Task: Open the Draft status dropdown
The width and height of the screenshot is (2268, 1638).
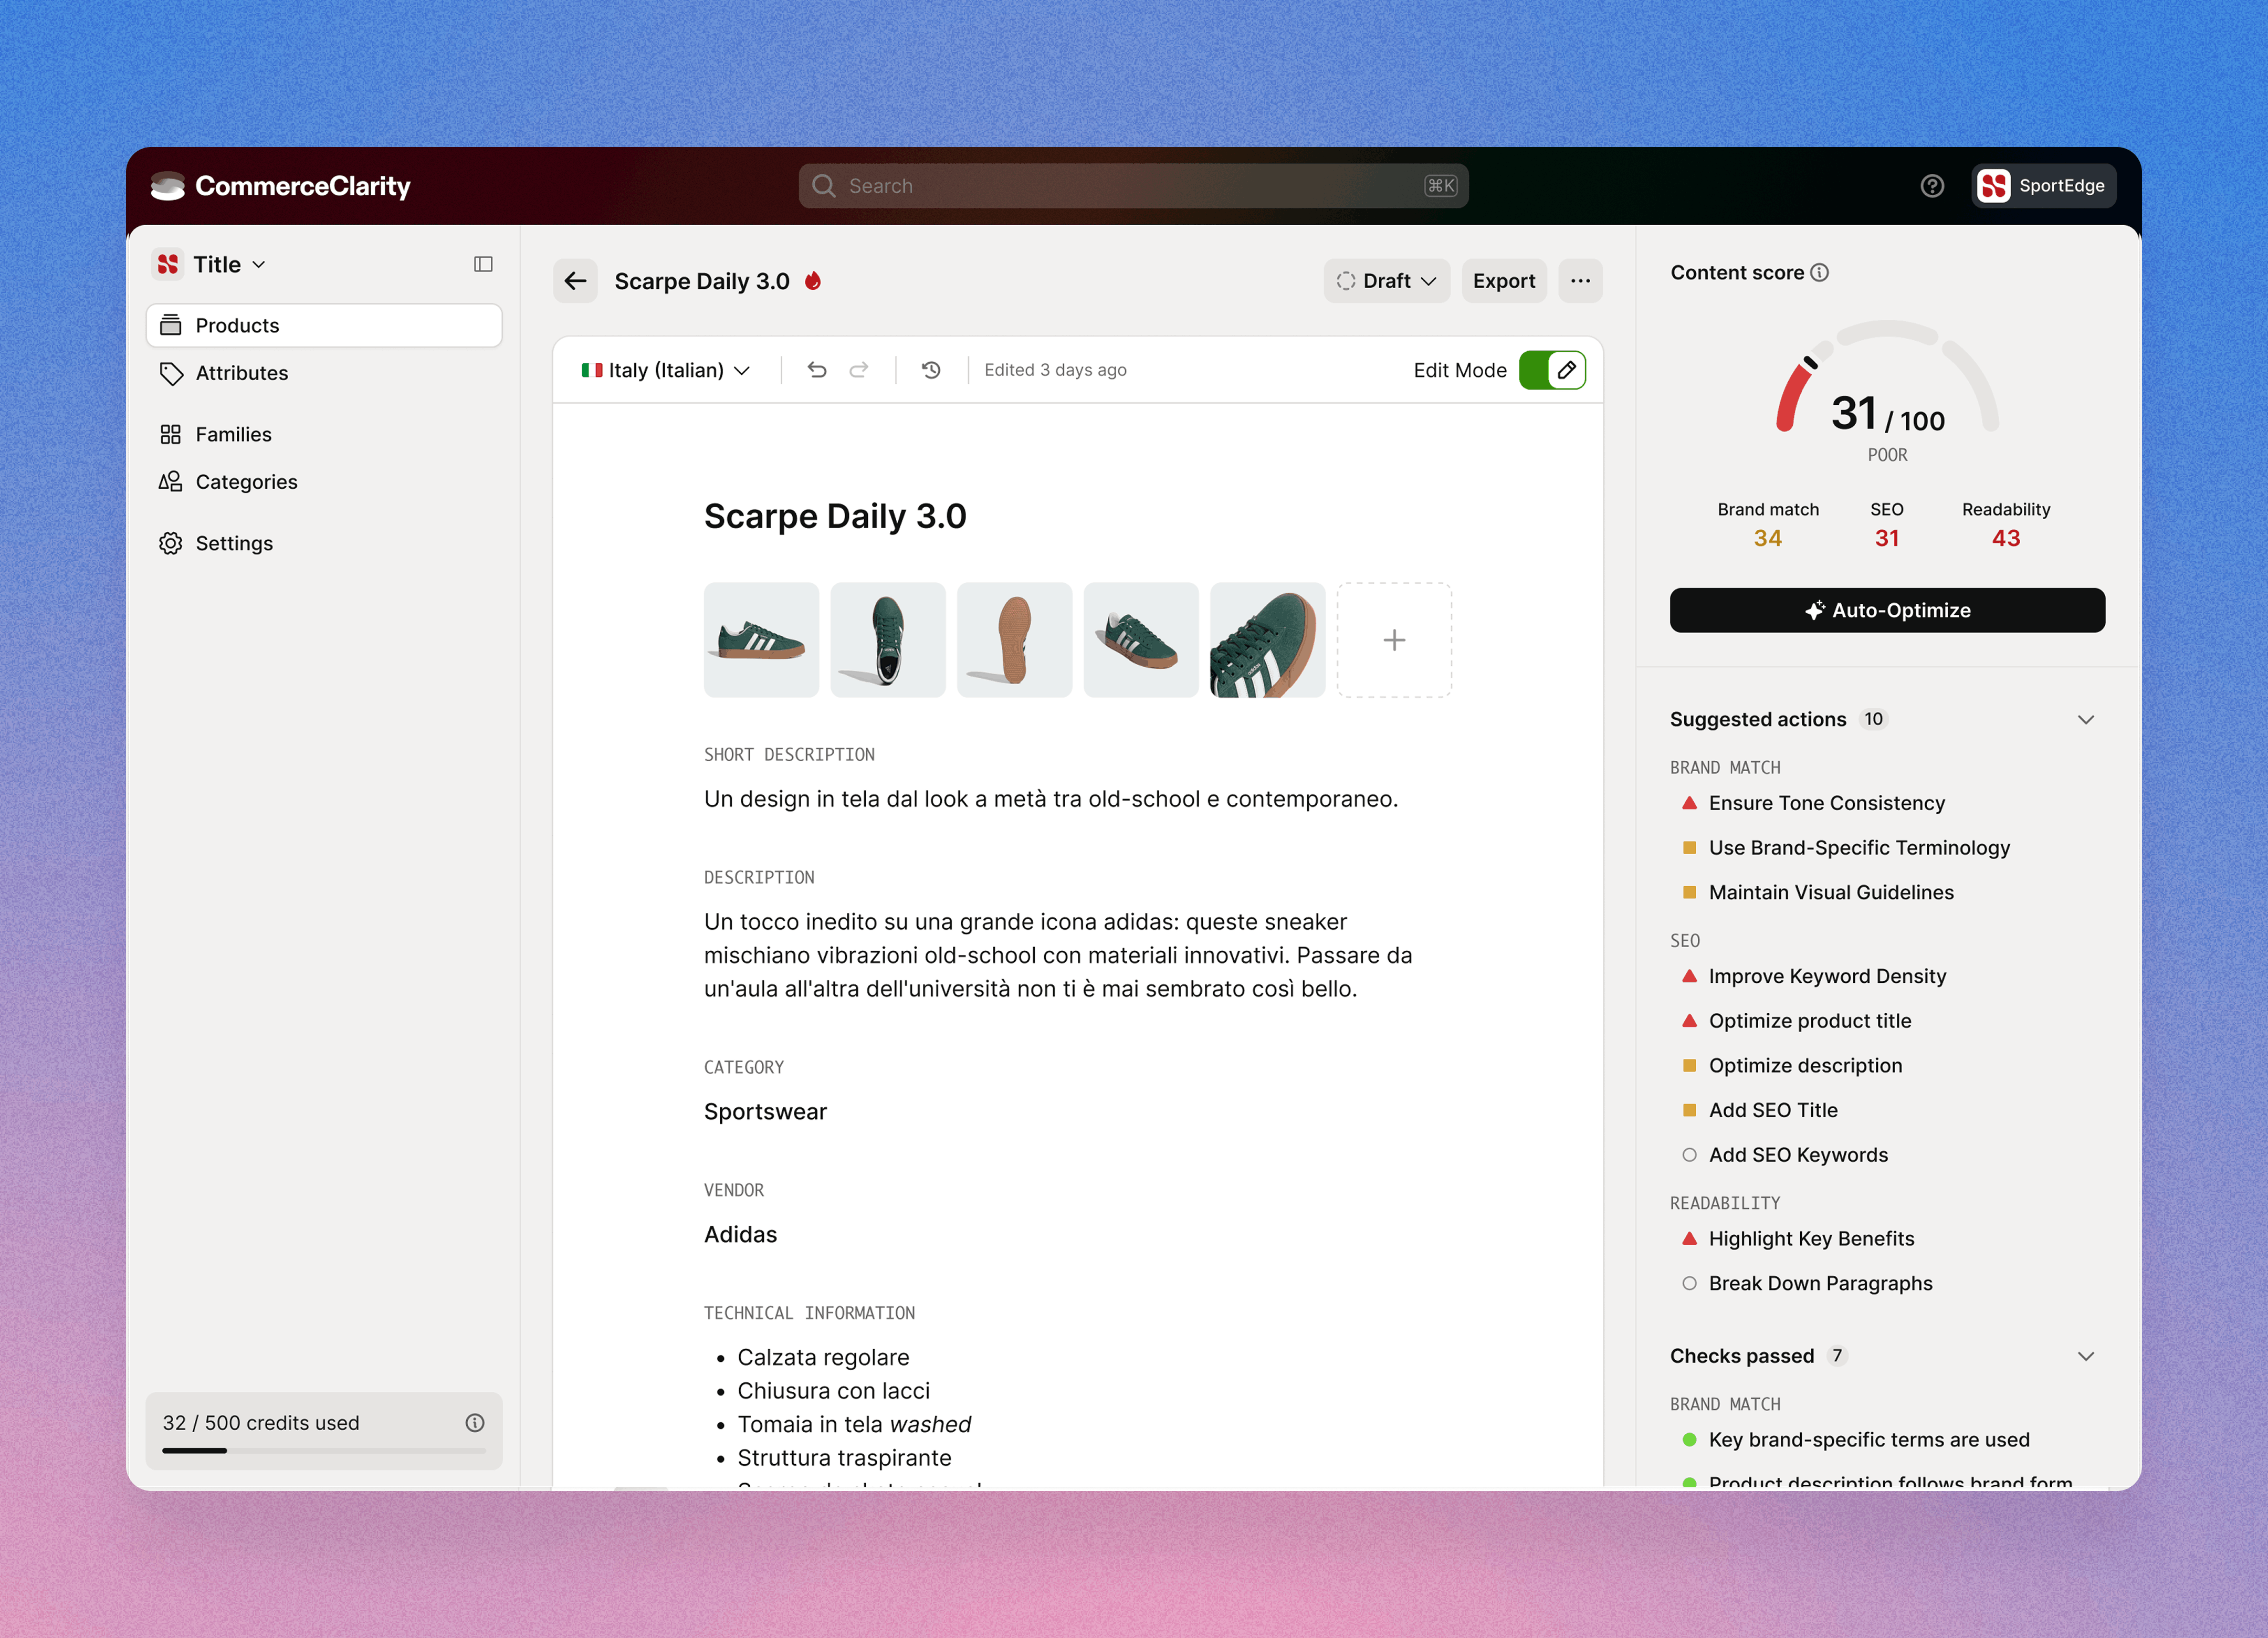Action: coord(1386,281)
